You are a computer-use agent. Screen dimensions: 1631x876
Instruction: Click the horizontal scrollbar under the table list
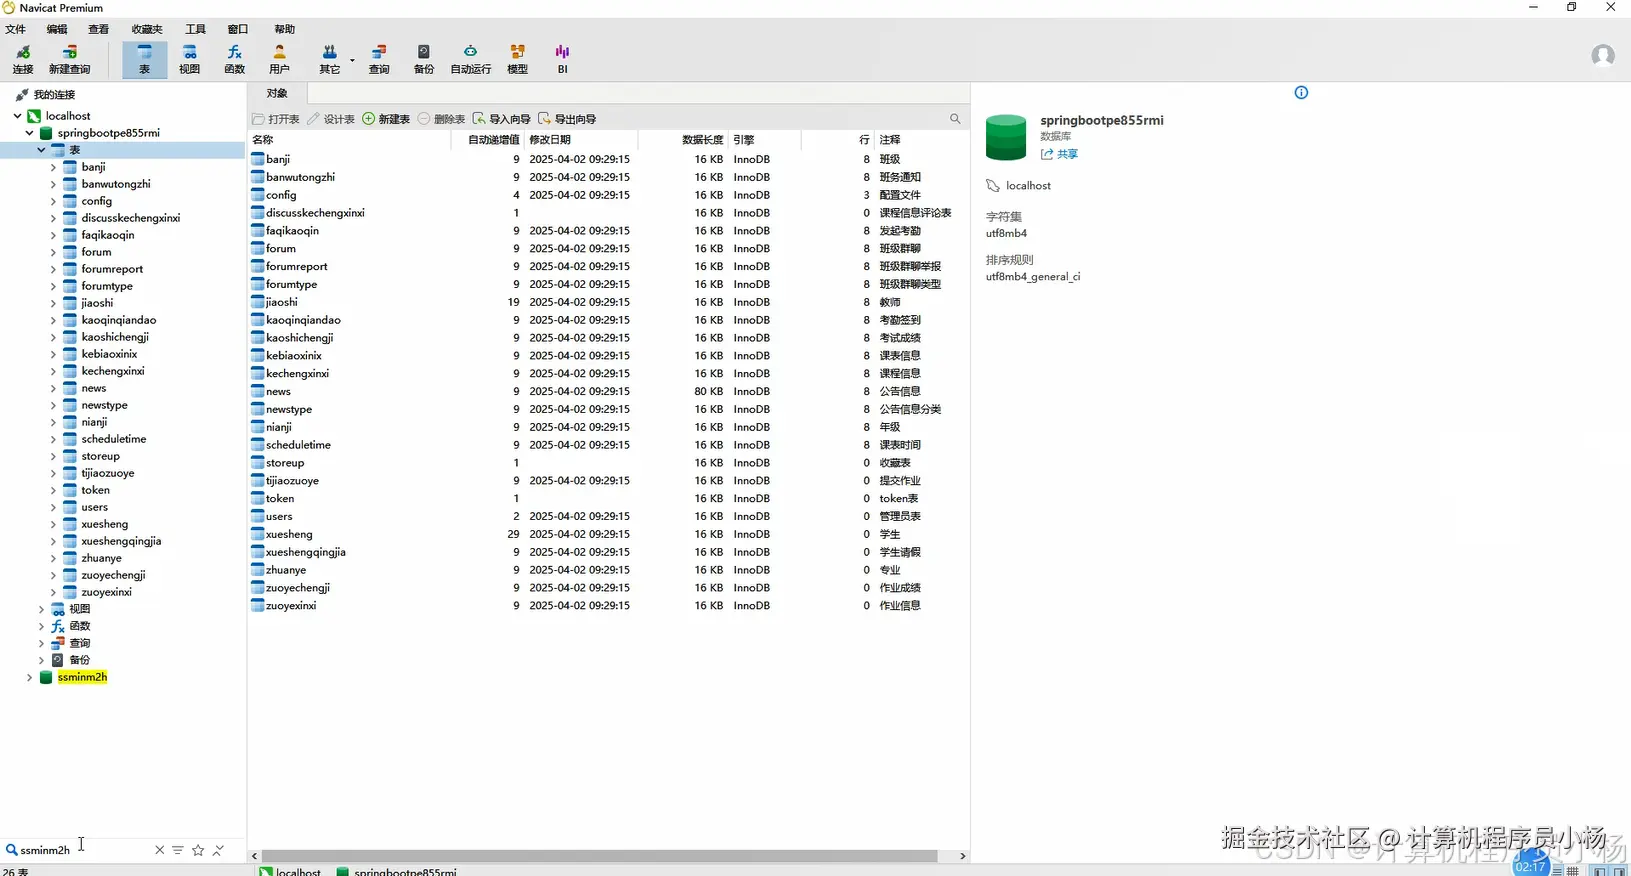[x=600, y=856]
